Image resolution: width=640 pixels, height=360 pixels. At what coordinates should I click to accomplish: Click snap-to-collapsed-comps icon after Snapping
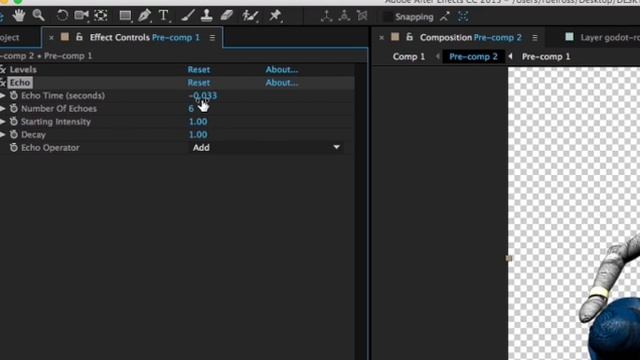point(463,17)
